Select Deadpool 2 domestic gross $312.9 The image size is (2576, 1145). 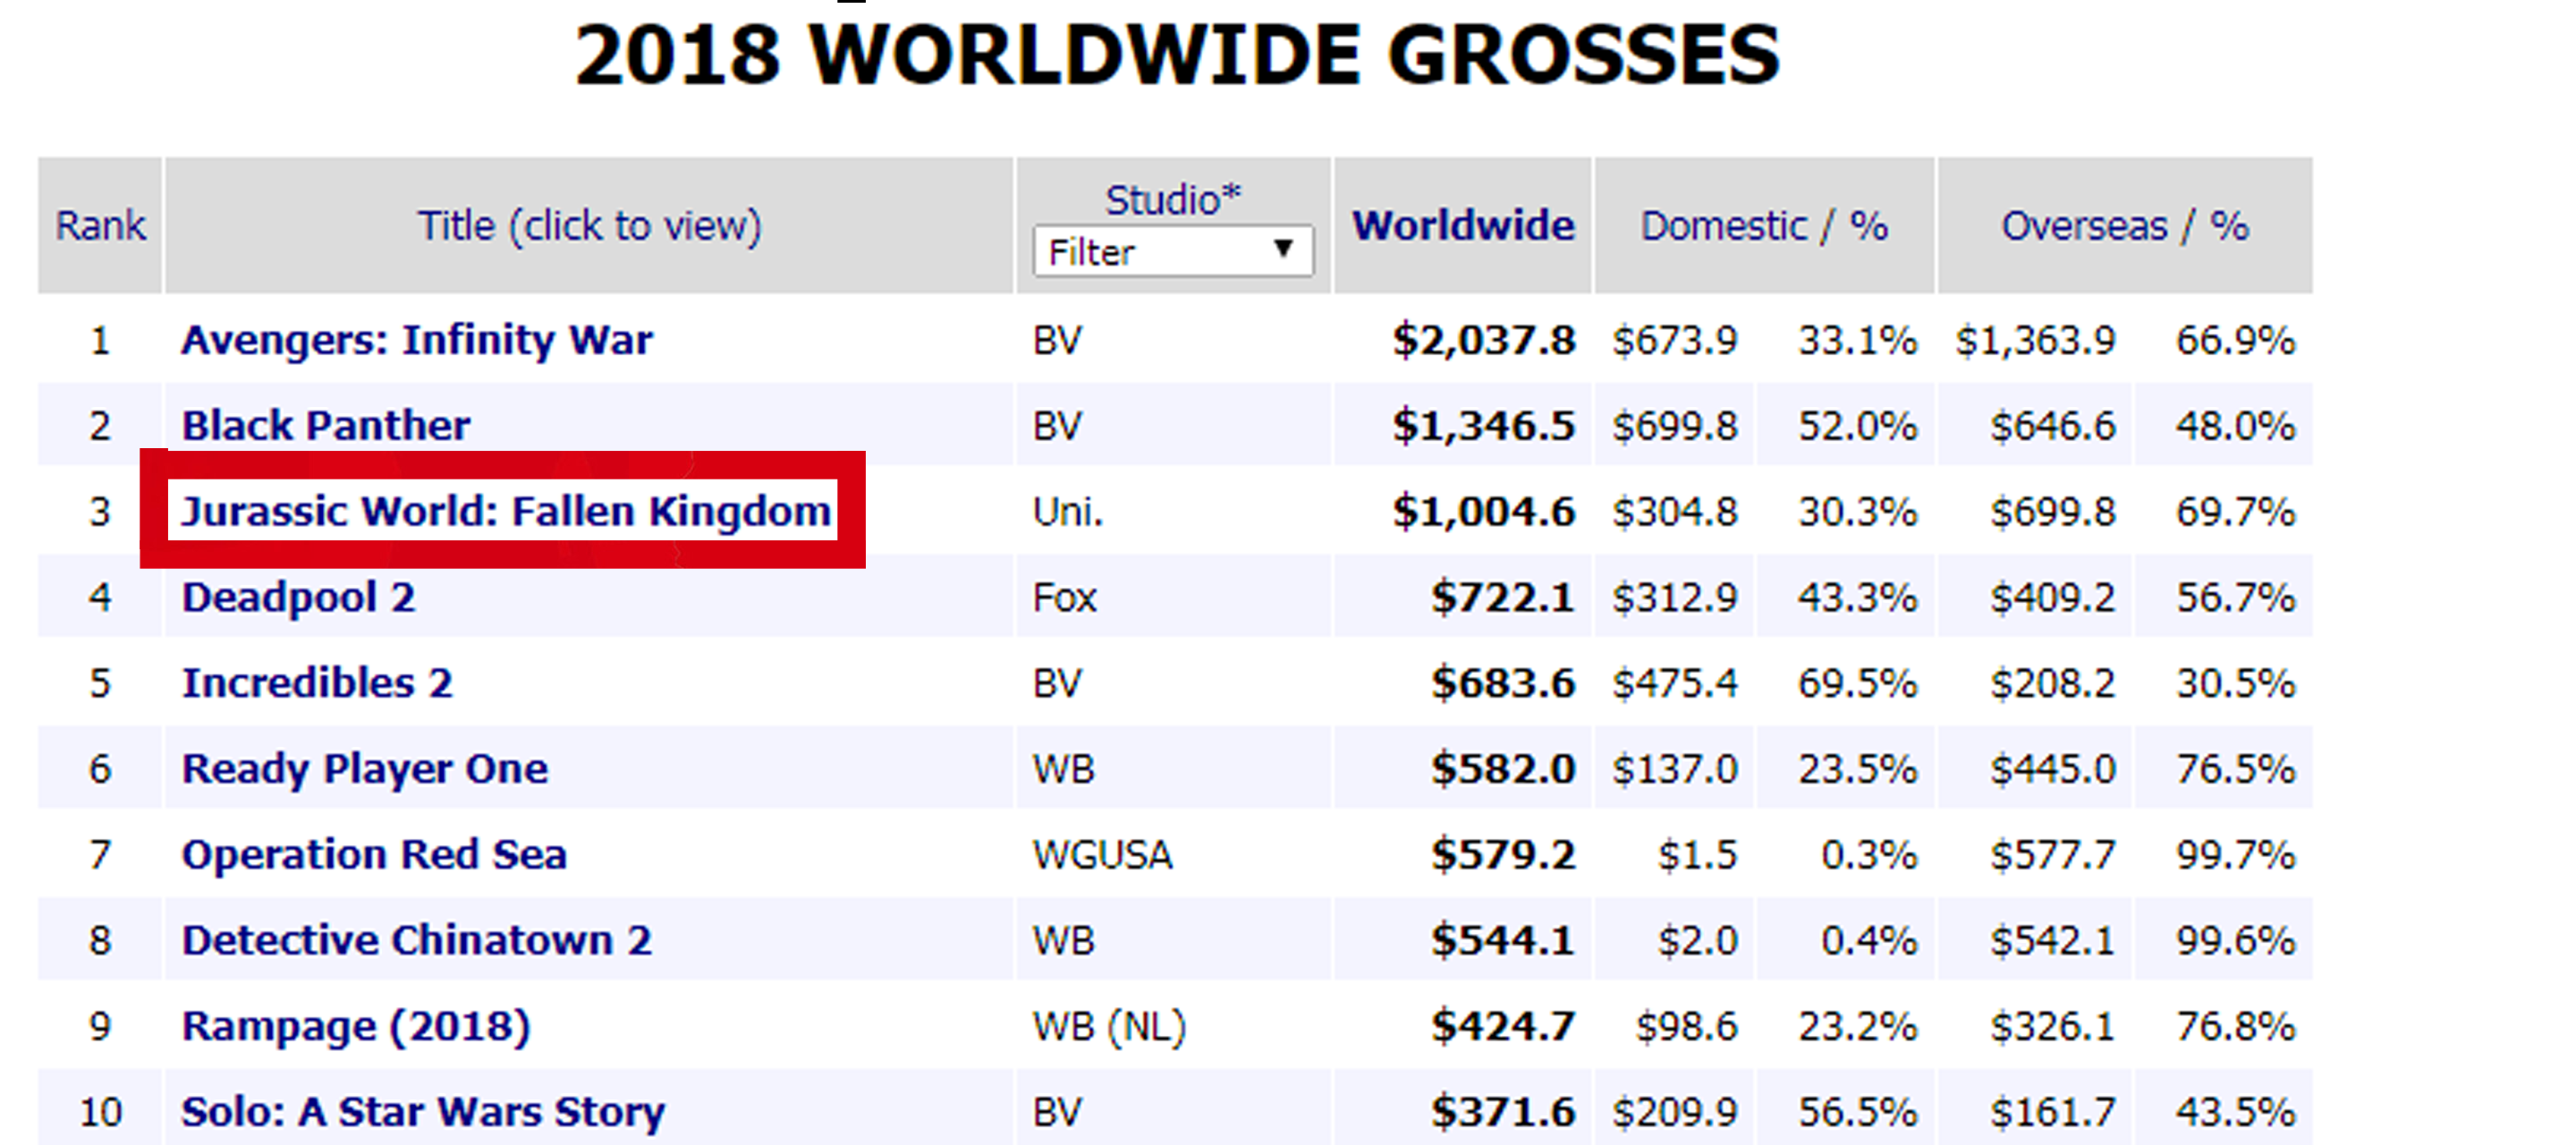point(1675,598)
